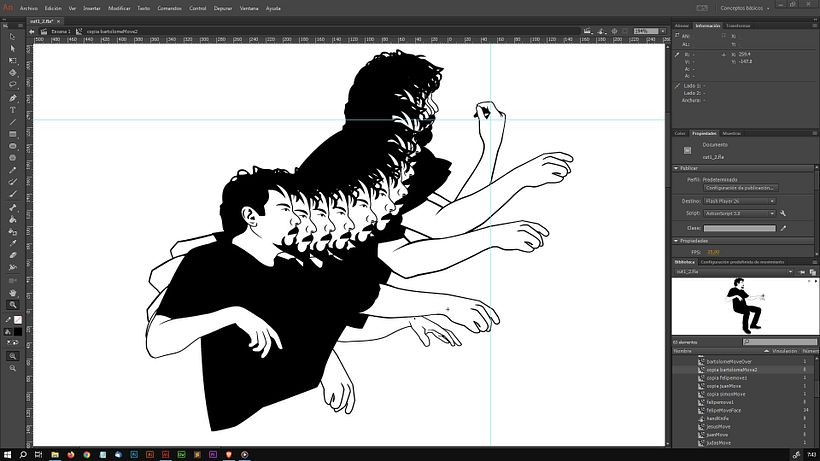Open File Explorer from taskbar

pos(54,455)
